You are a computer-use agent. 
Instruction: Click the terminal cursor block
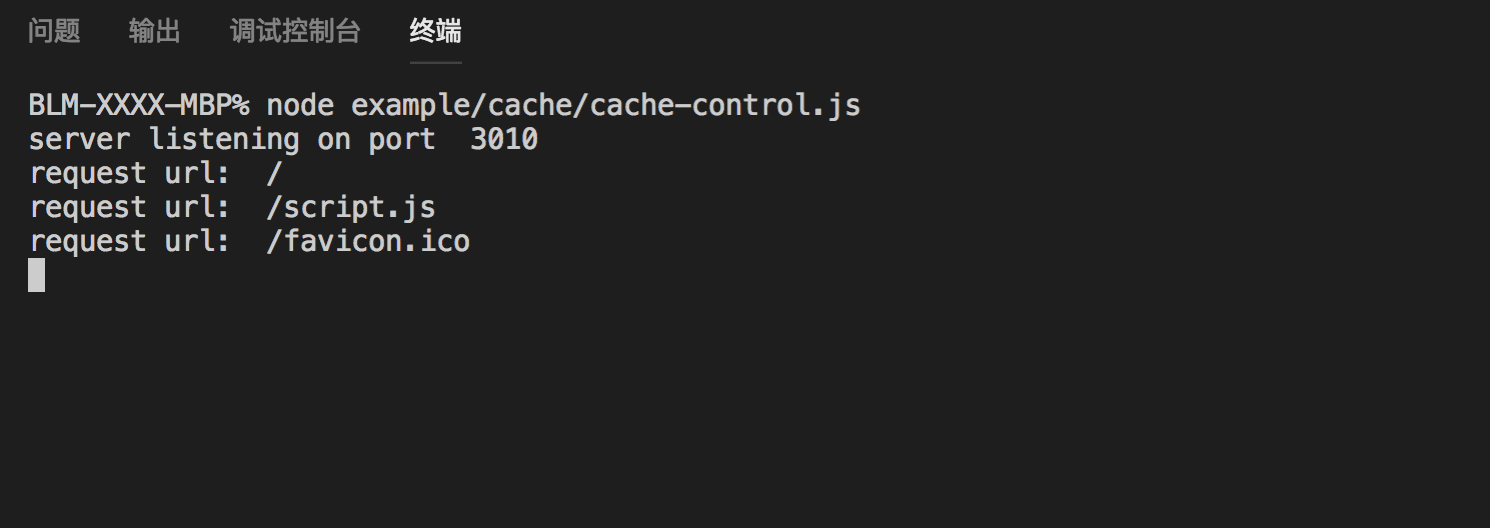pyautogui.click(x=36, y=275)
